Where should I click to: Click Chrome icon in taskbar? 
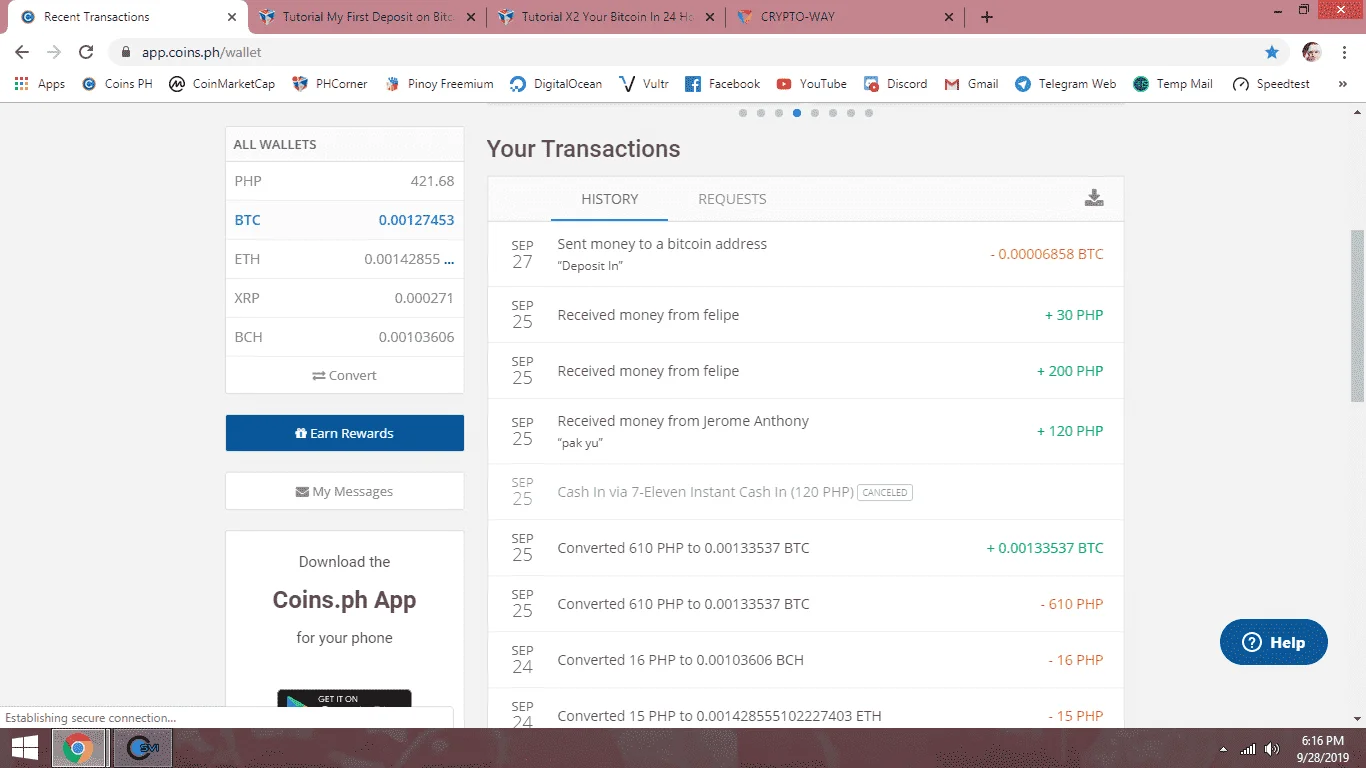pos(78,748)
